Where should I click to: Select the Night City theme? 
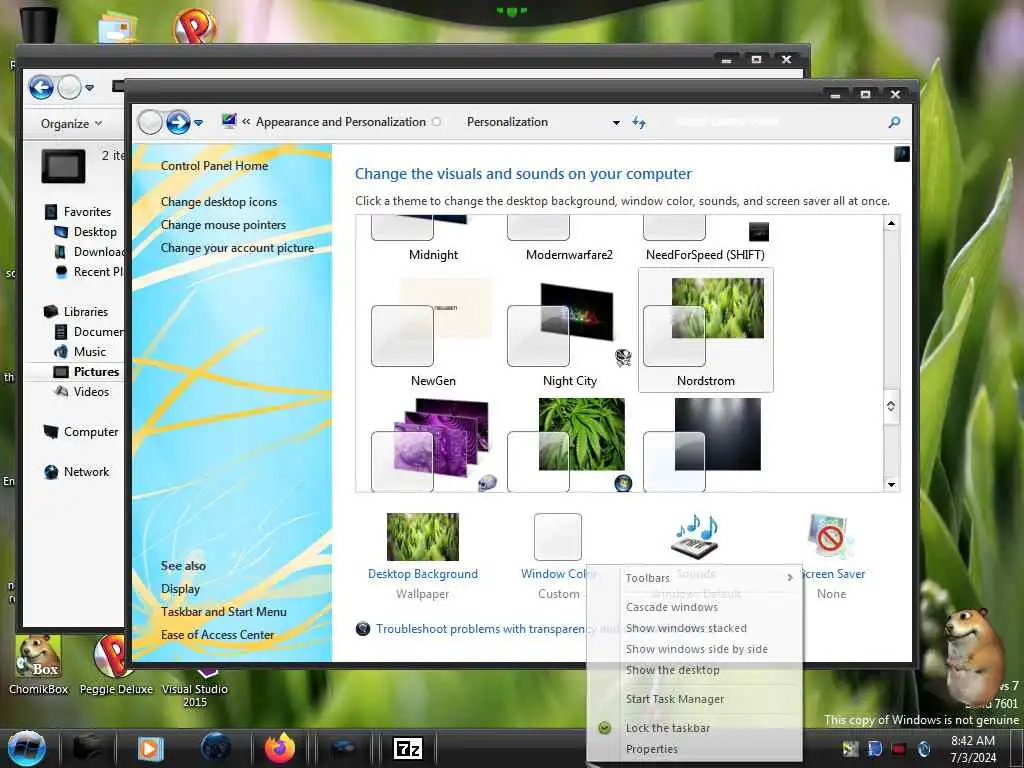coord(569,330)
